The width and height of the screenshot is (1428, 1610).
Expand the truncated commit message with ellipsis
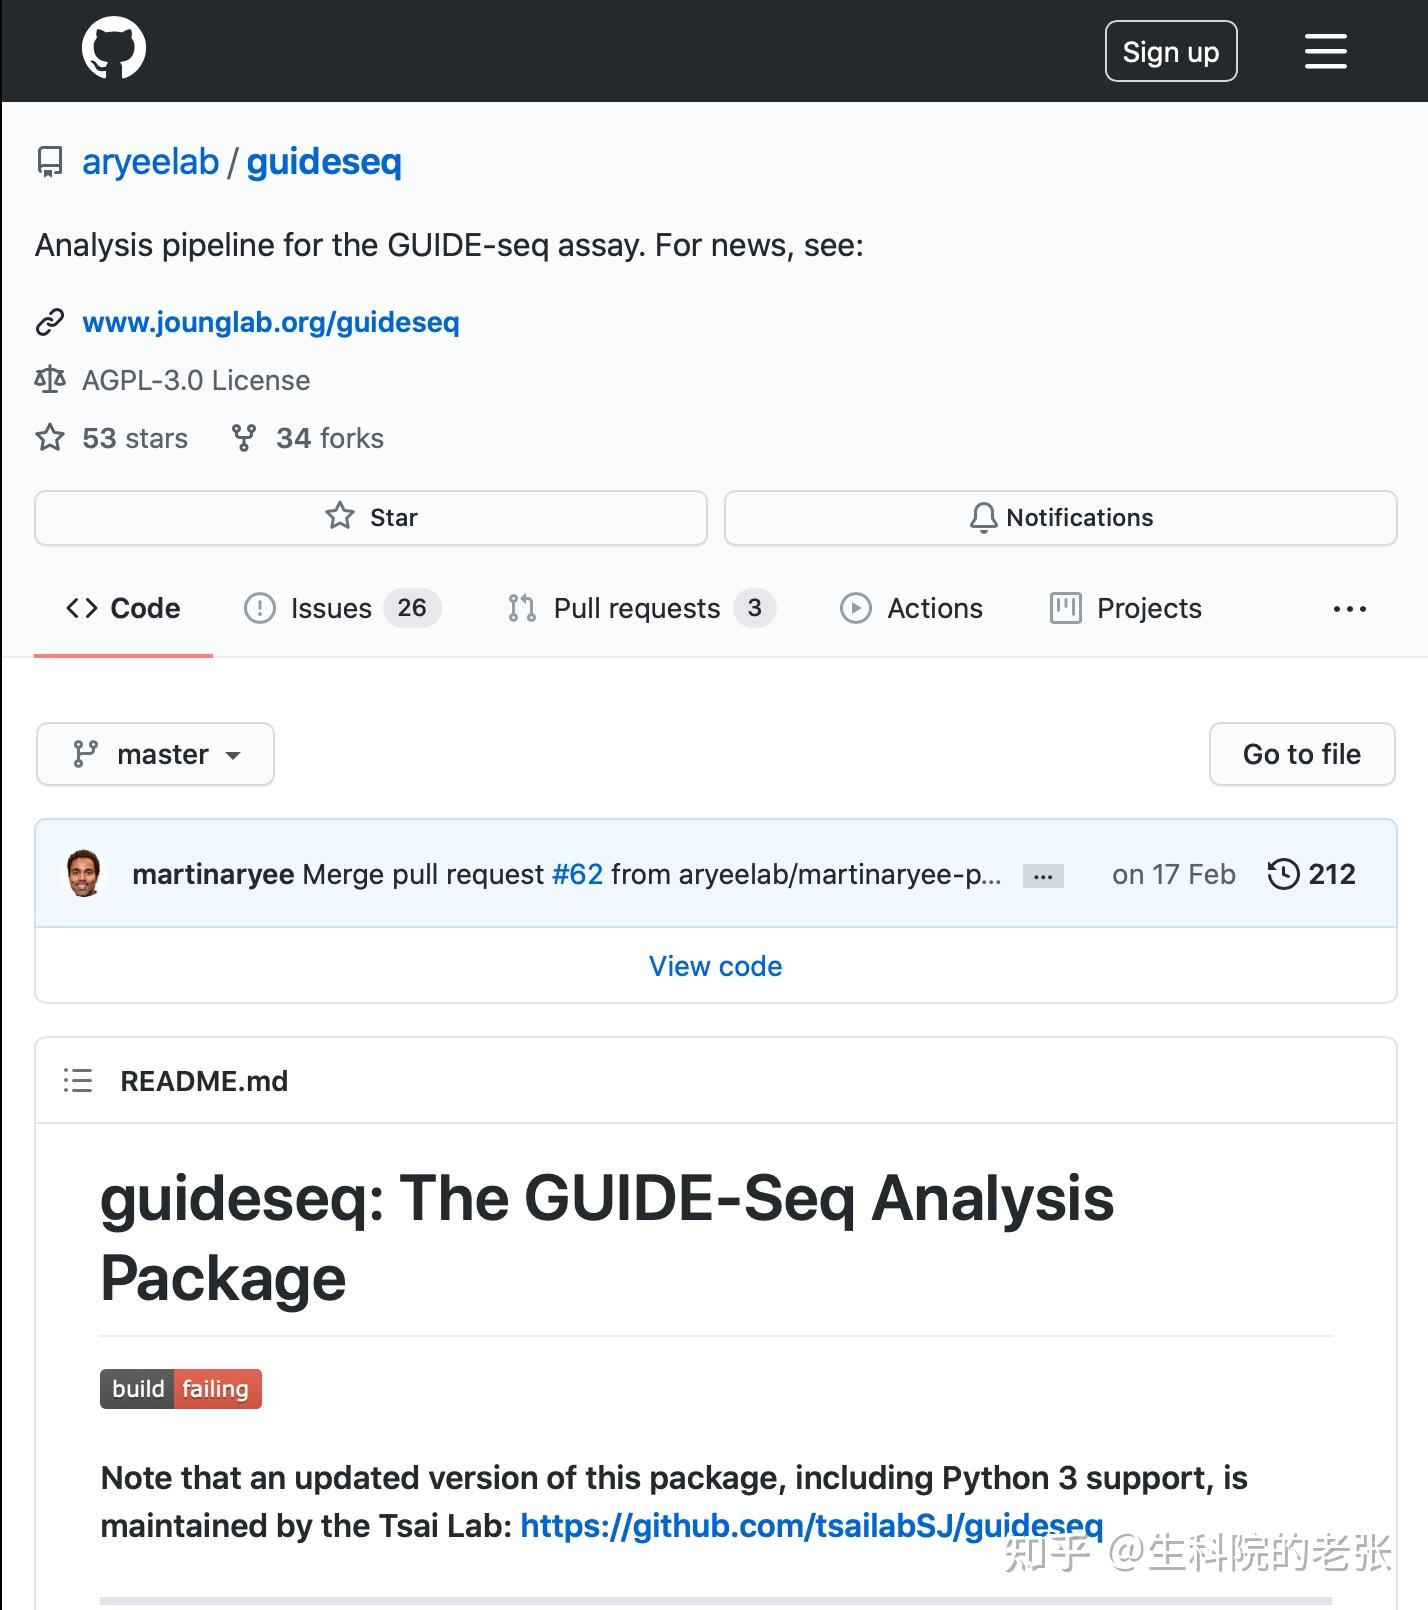(1043, 874)
